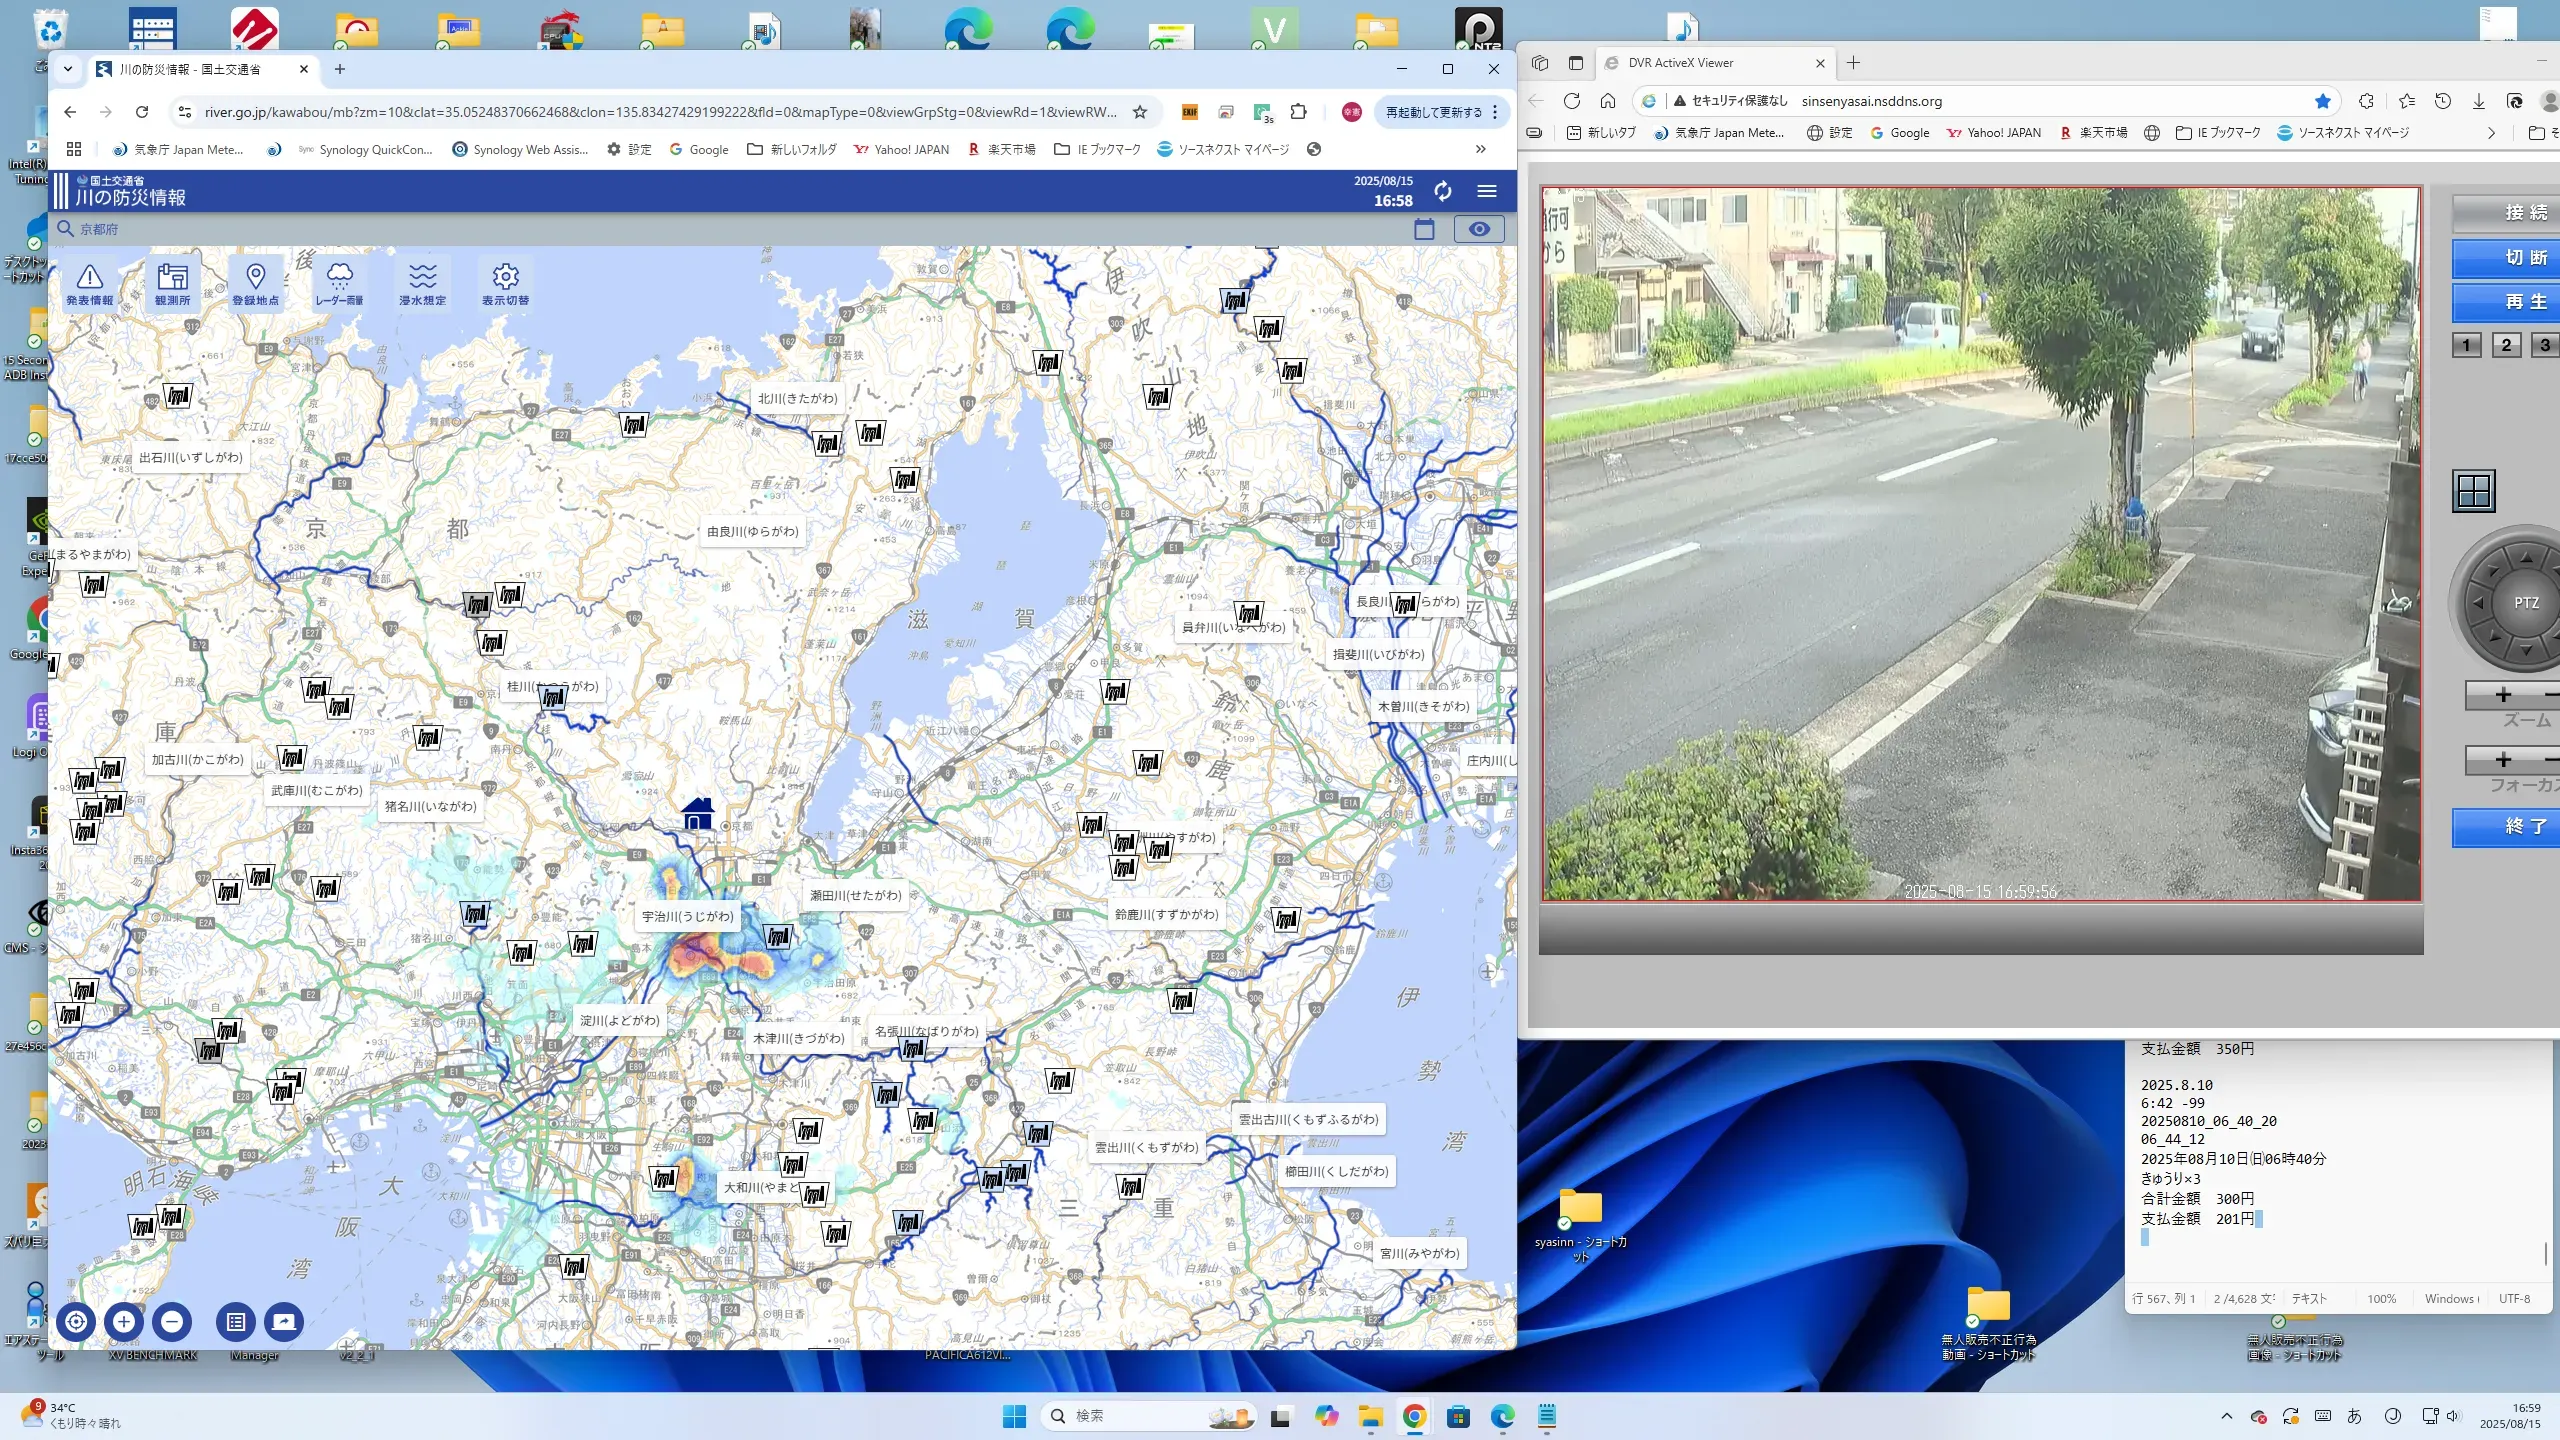Click the 京都府 search field
The height and width of the screenshot is (1440, 2560).
(x=100, y=229)
